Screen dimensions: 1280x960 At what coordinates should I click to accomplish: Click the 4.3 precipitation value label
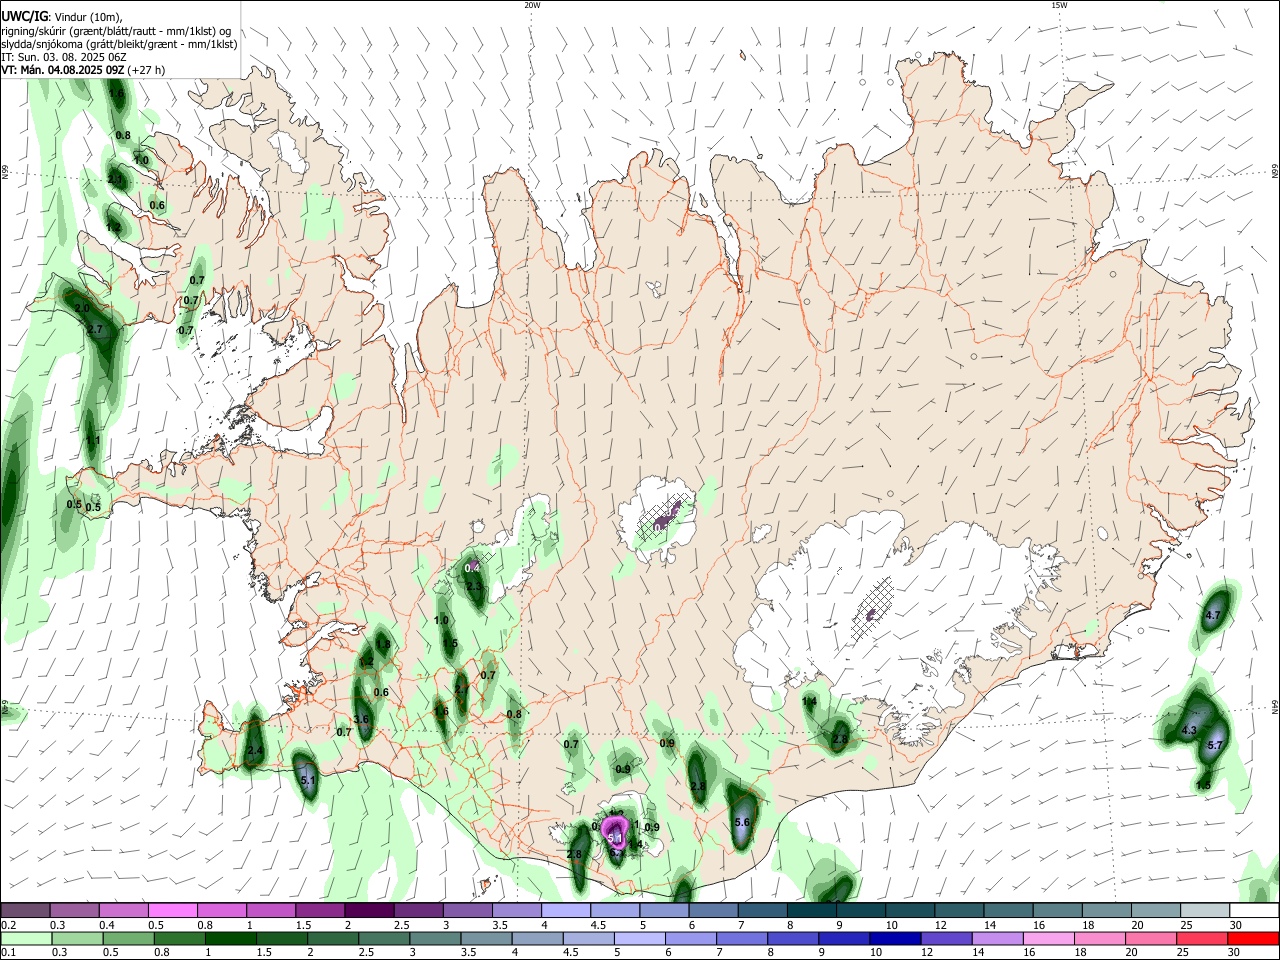[x=1189, y=731]
